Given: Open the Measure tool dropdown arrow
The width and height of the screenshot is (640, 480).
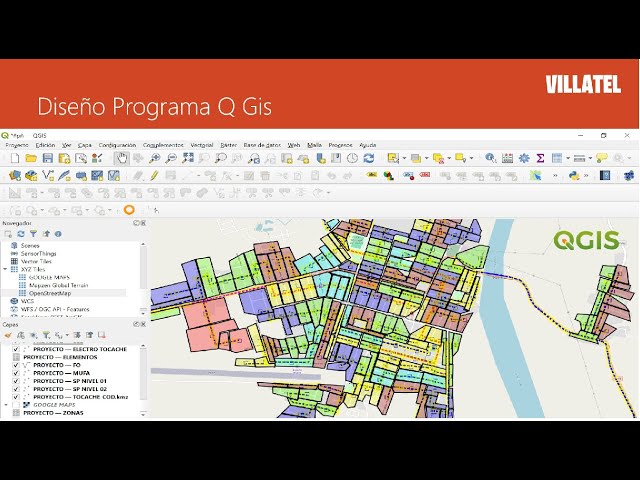Looking at the screenshot, I should click(x=590, y=158).
